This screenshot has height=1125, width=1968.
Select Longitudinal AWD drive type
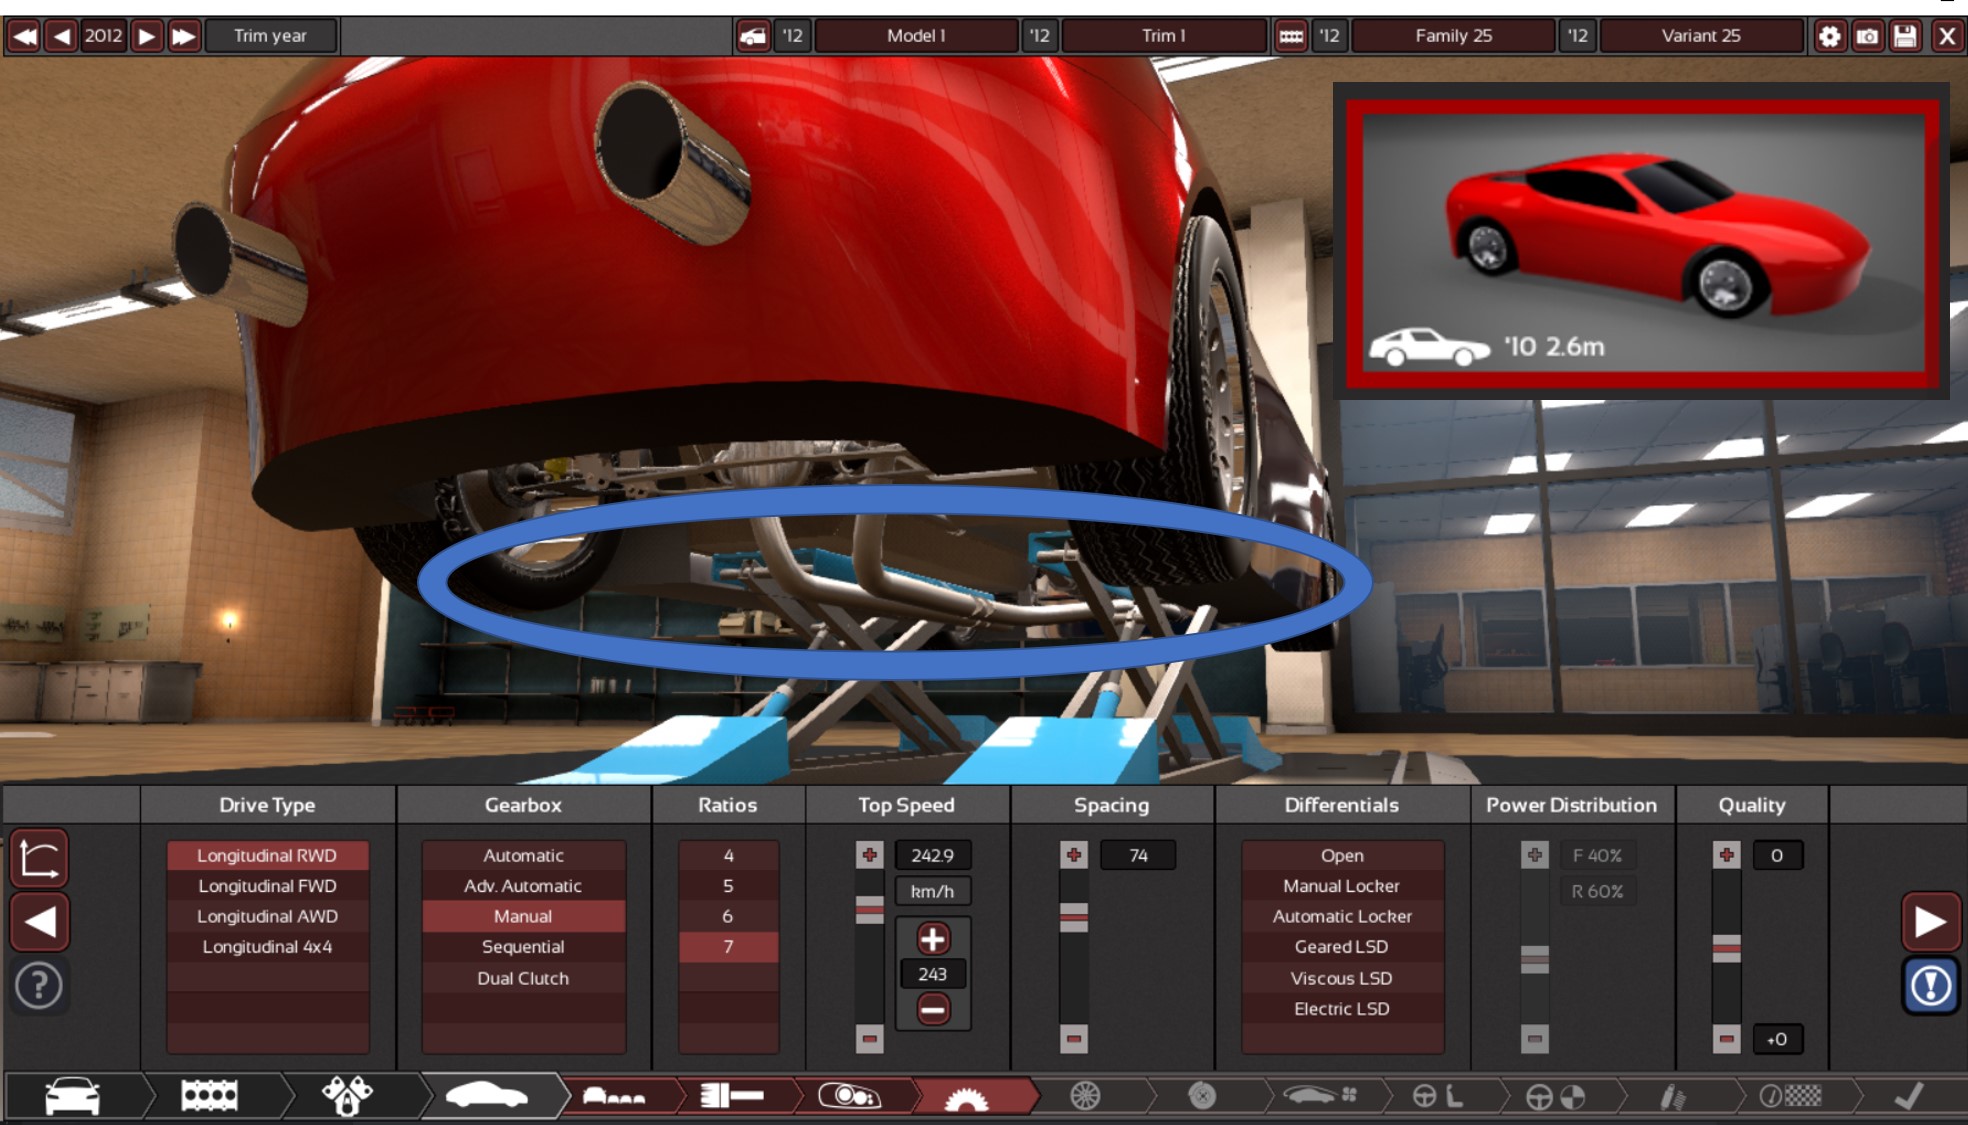(x=267, y=916)
